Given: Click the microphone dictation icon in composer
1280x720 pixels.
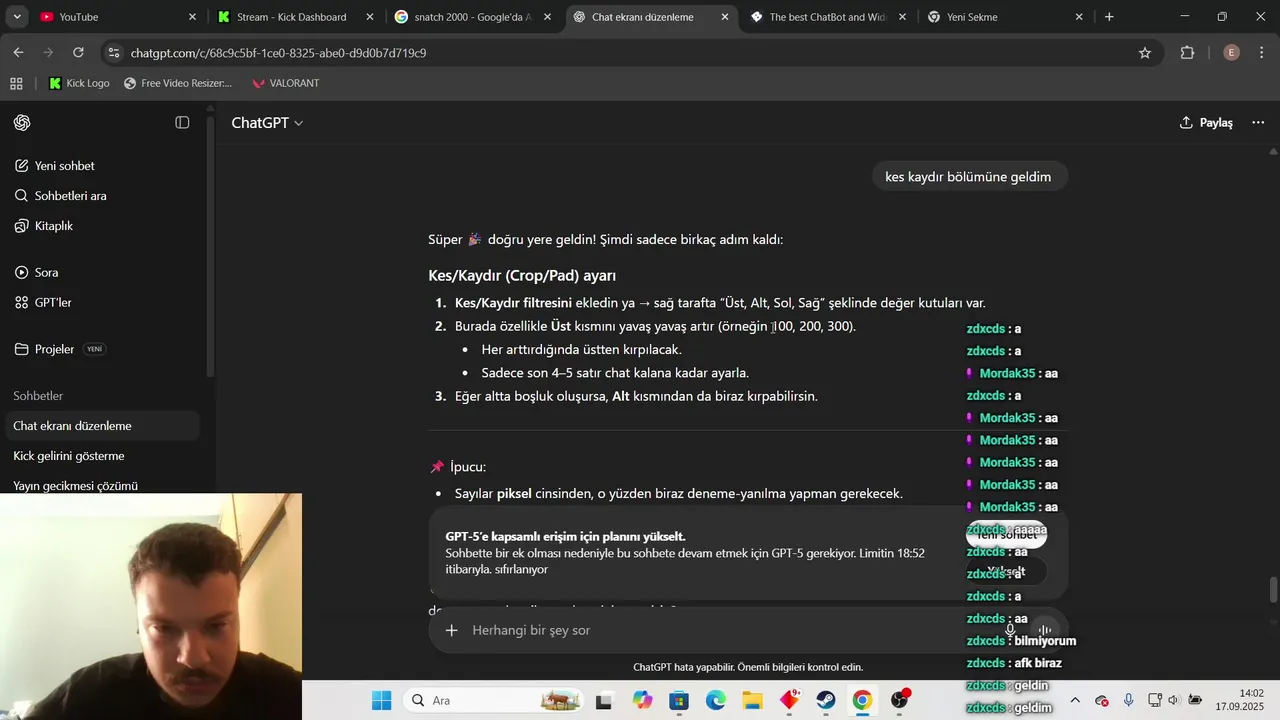Looking at the screenshot, I should click(x=1010, y=630).
